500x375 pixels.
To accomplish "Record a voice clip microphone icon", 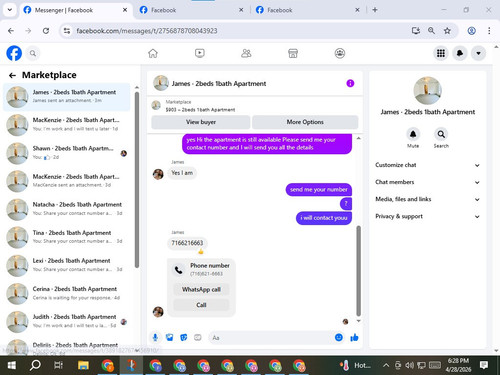I will pyautogui.click(x=155, y=338).
